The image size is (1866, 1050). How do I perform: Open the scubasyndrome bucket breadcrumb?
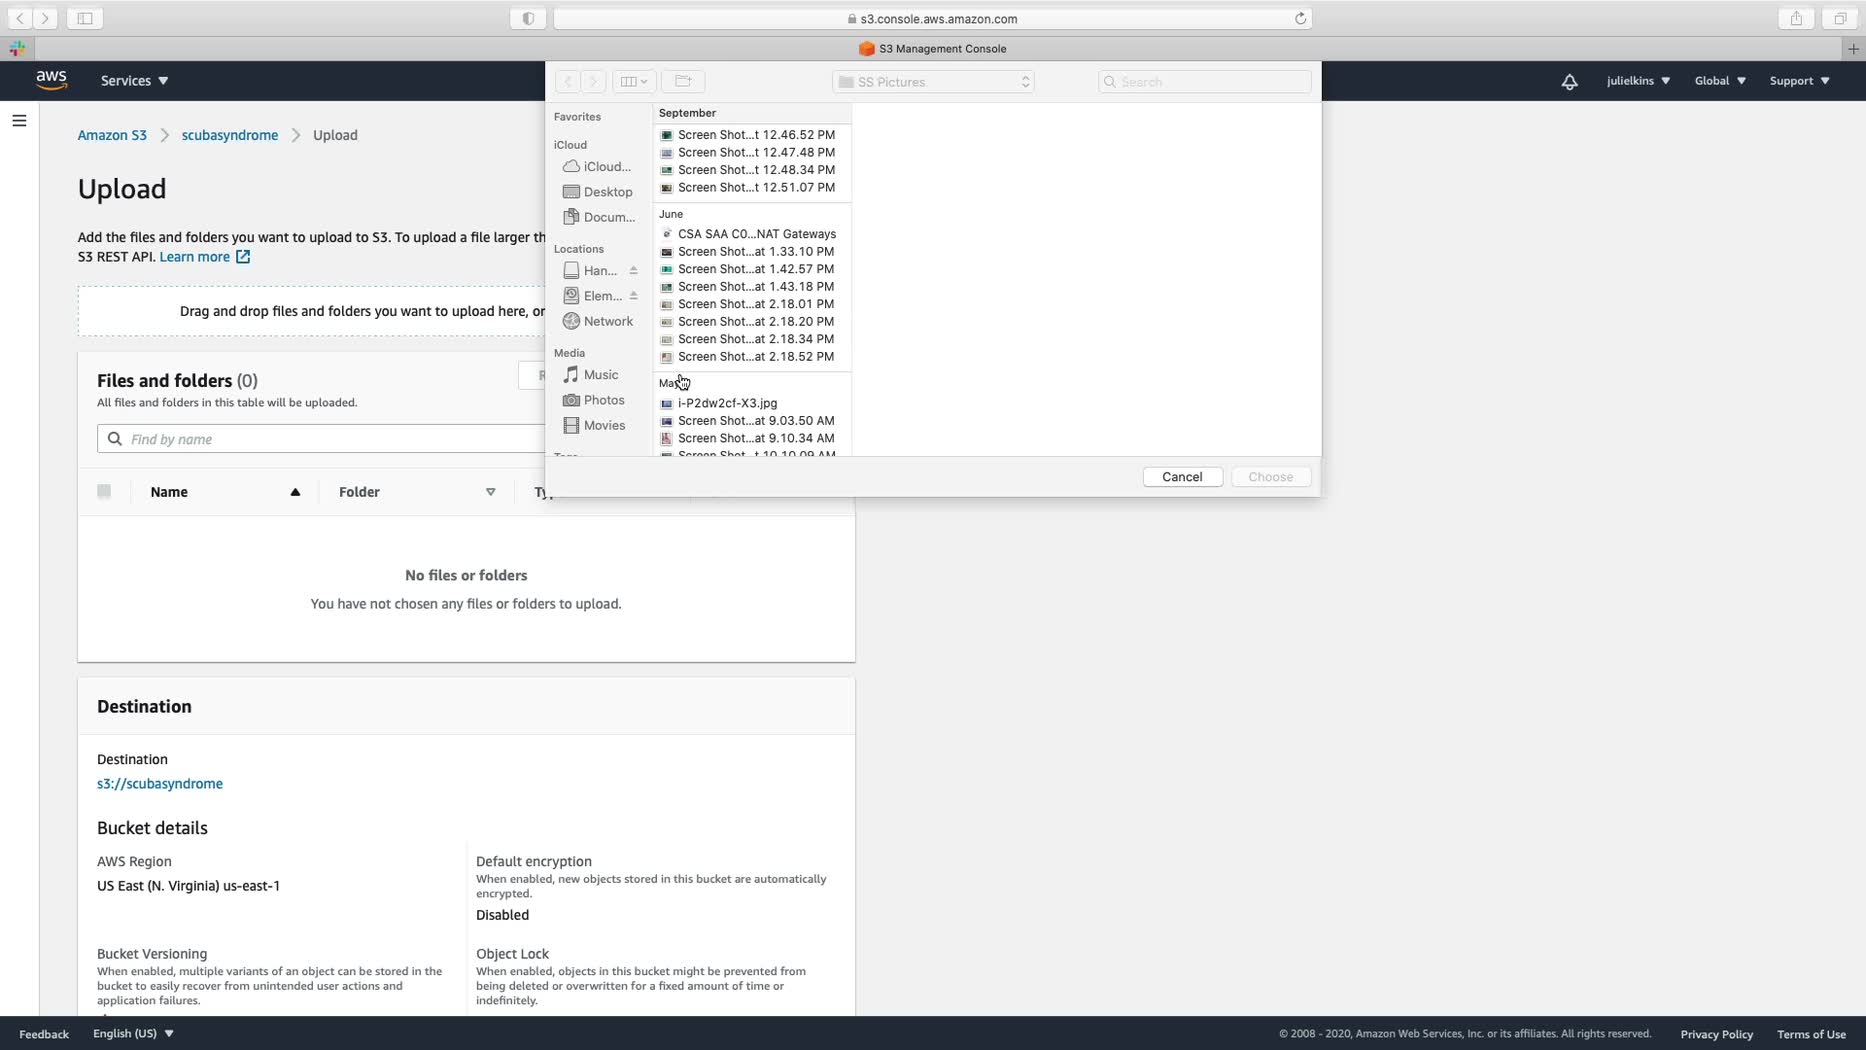click(x=230, y=135)
